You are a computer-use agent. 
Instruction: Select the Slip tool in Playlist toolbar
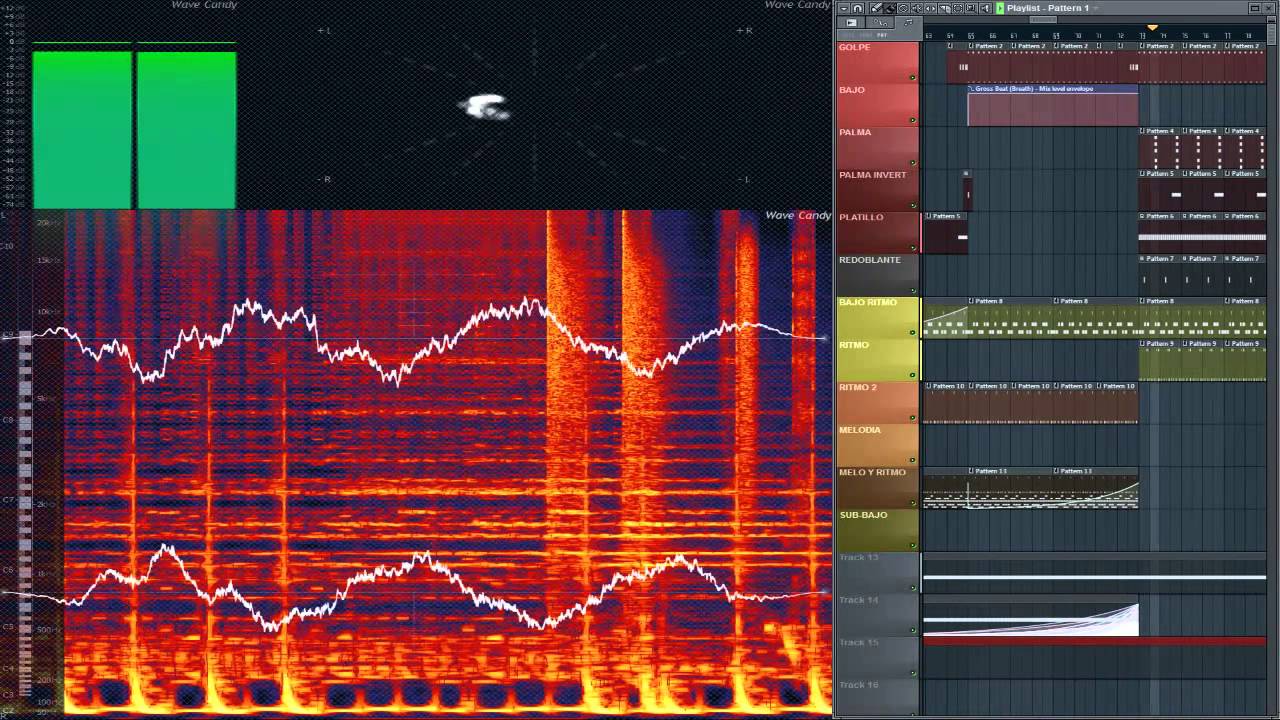[931, 8]
